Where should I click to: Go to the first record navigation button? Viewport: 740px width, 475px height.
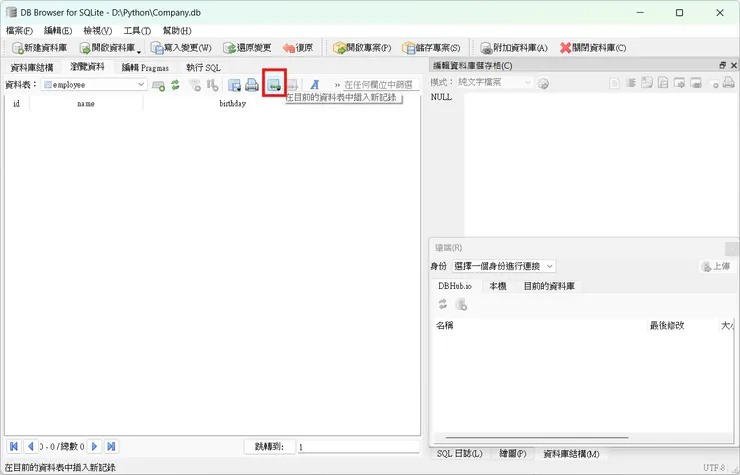14,446
